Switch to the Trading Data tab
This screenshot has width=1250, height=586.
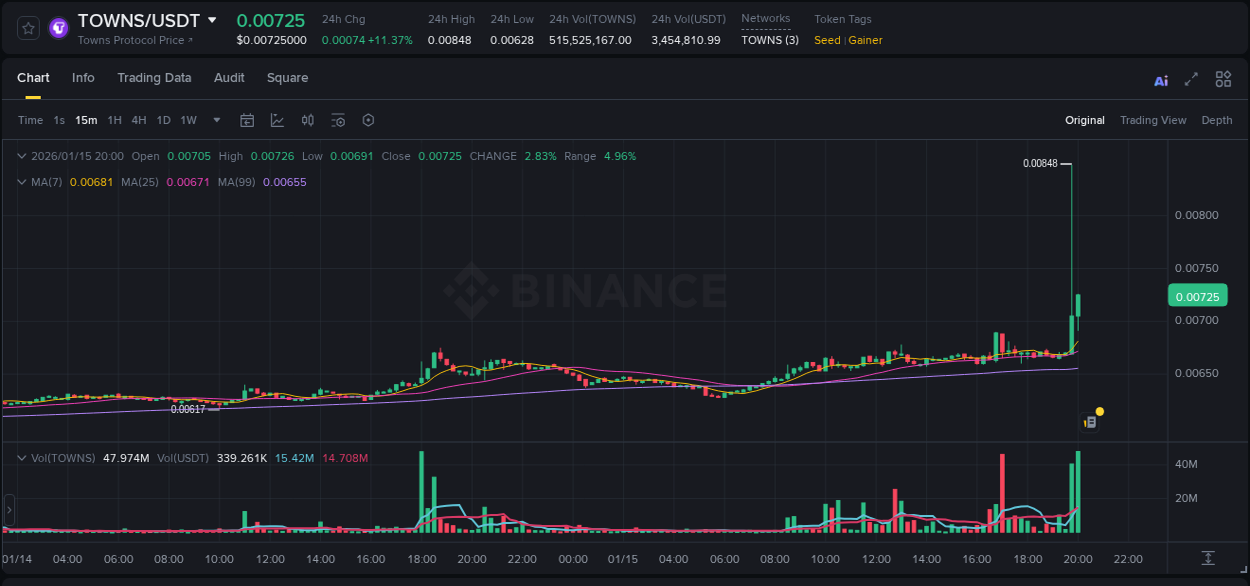click(154, 77)
